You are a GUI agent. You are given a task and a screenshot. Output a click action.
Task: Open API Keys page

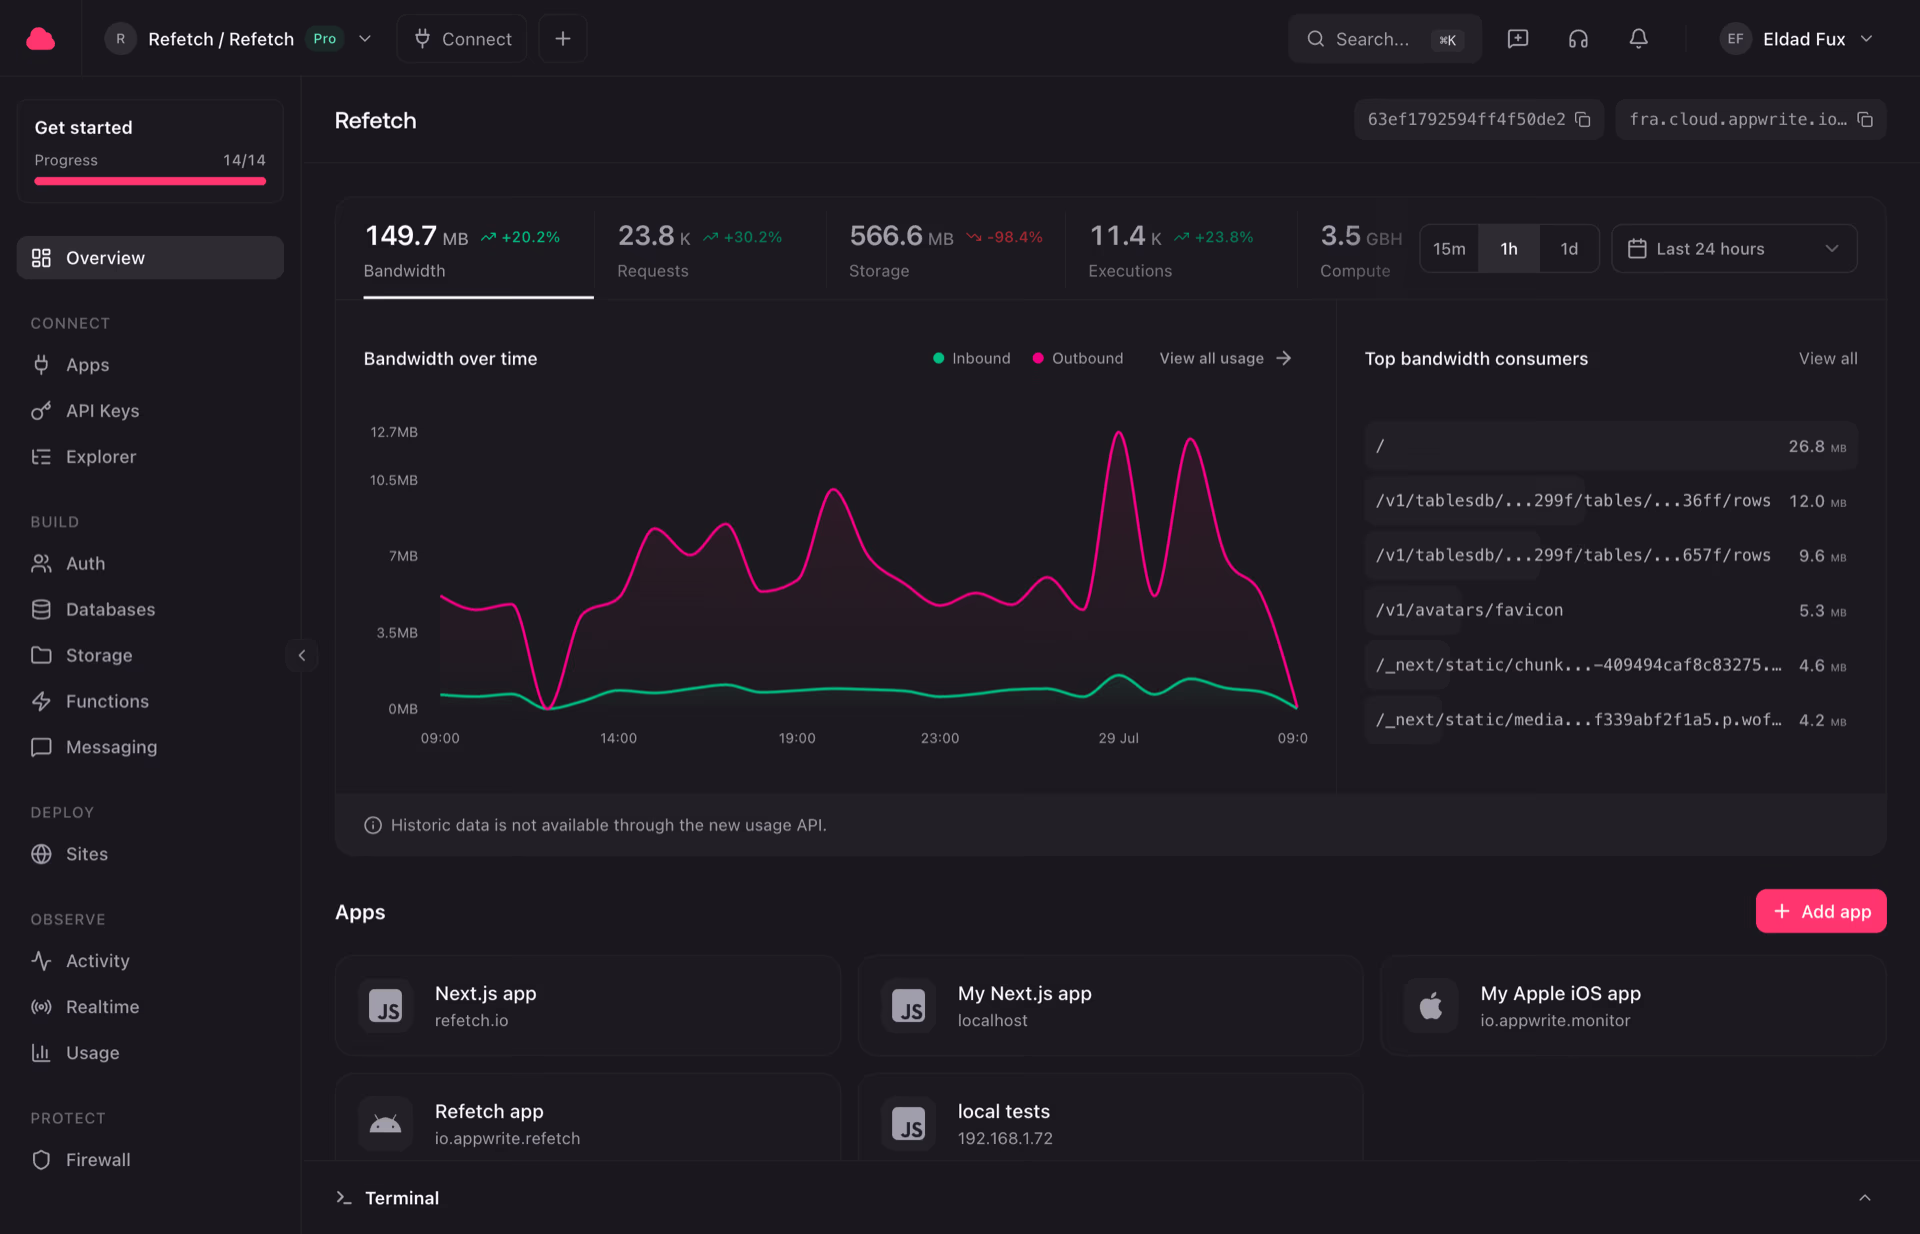150,411
